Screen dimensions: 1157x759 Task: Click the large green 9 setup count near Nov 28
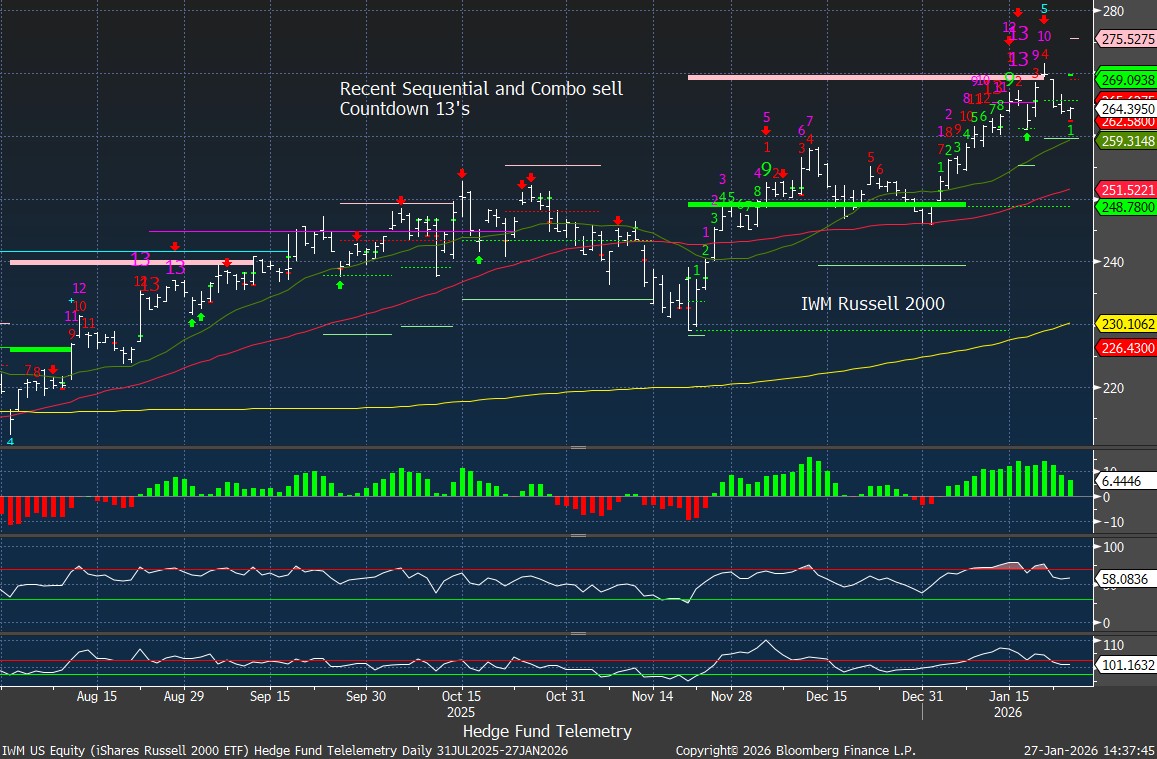[x=765, y=169]
